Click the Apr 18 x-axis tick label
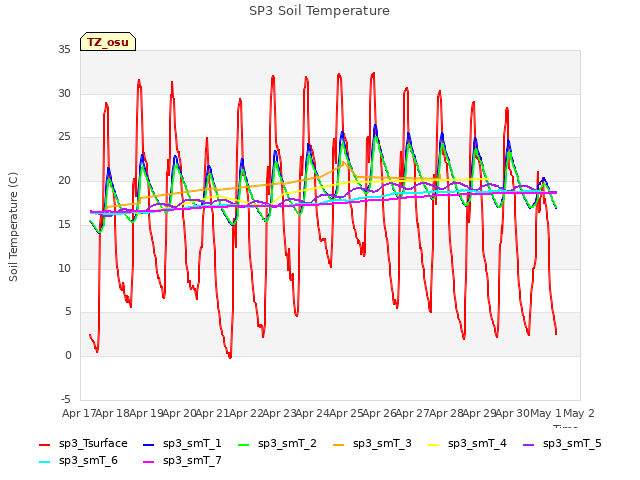Image resolution: width=640 pixels, height=480 pixels. click(x=113, y=413)
